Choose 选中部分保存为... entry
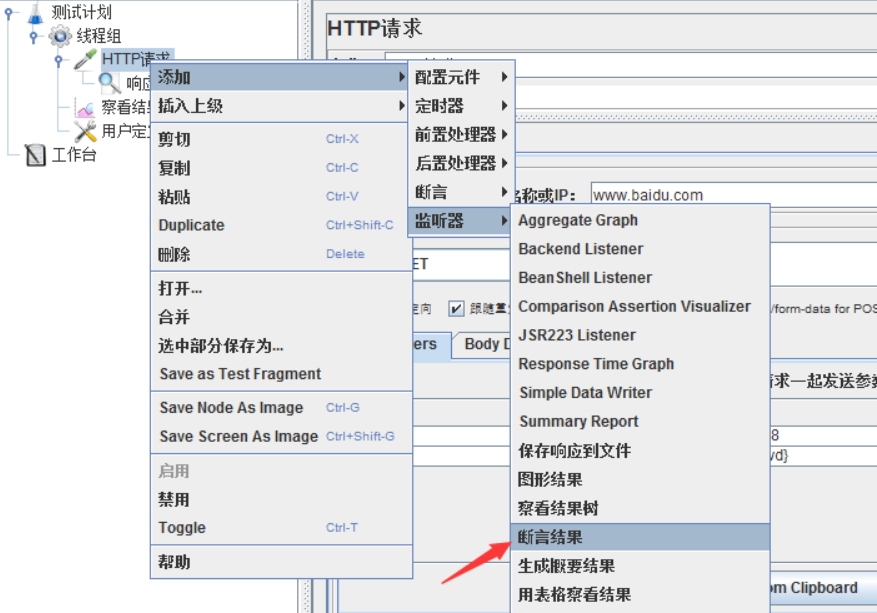This screenshot has width=877, height=613. pos(281,346)
